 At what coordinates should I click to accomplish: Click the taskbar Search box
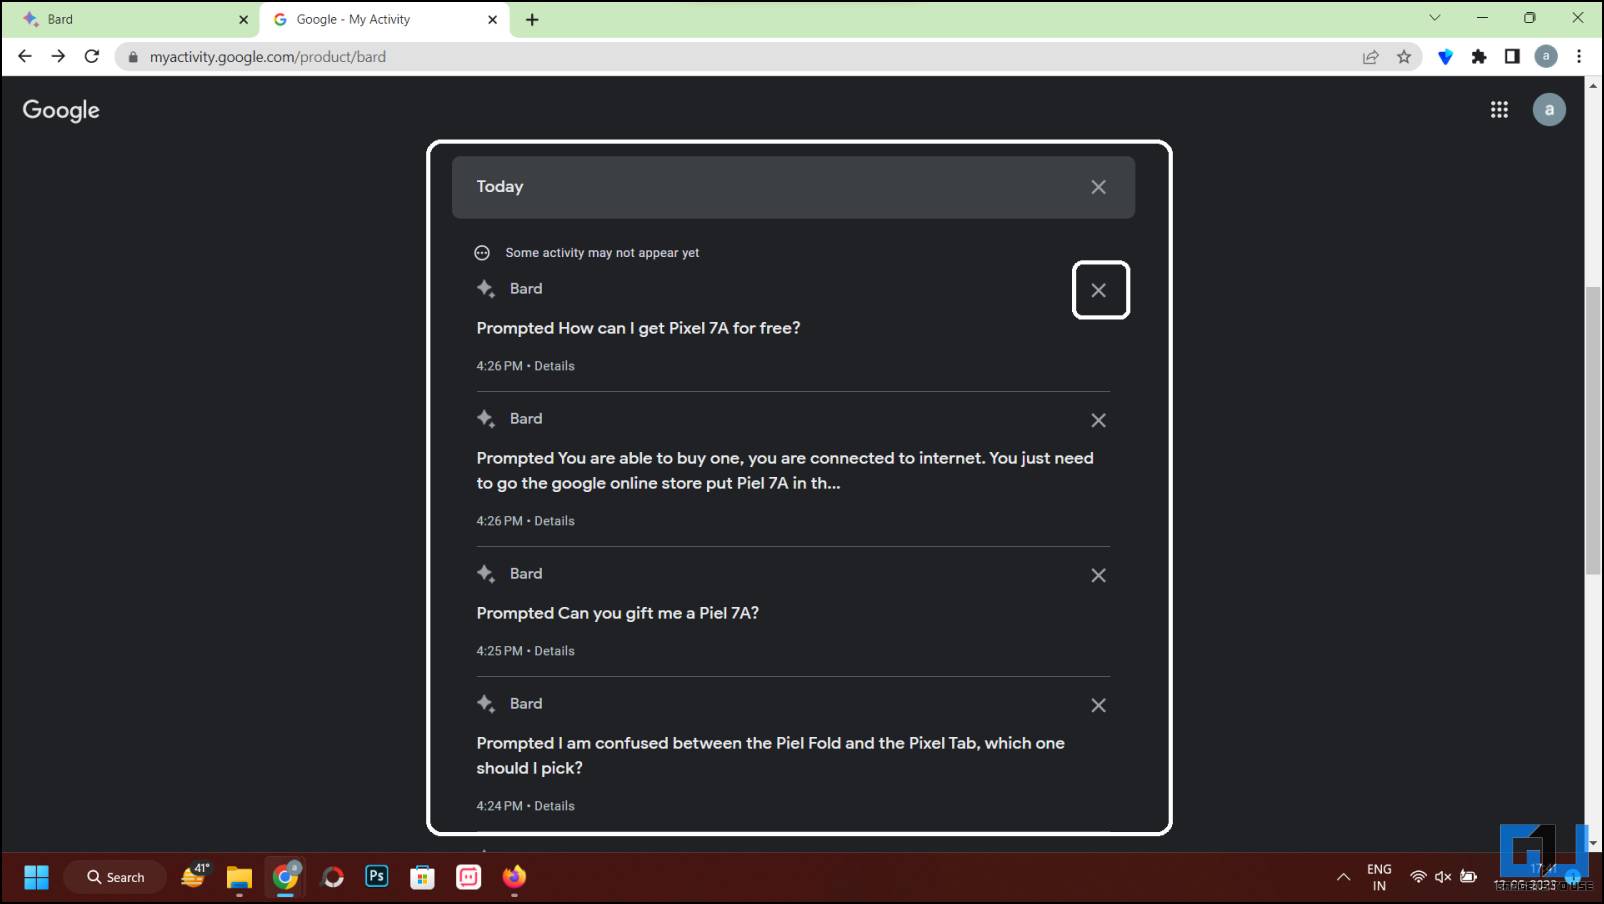click(115, 877)
